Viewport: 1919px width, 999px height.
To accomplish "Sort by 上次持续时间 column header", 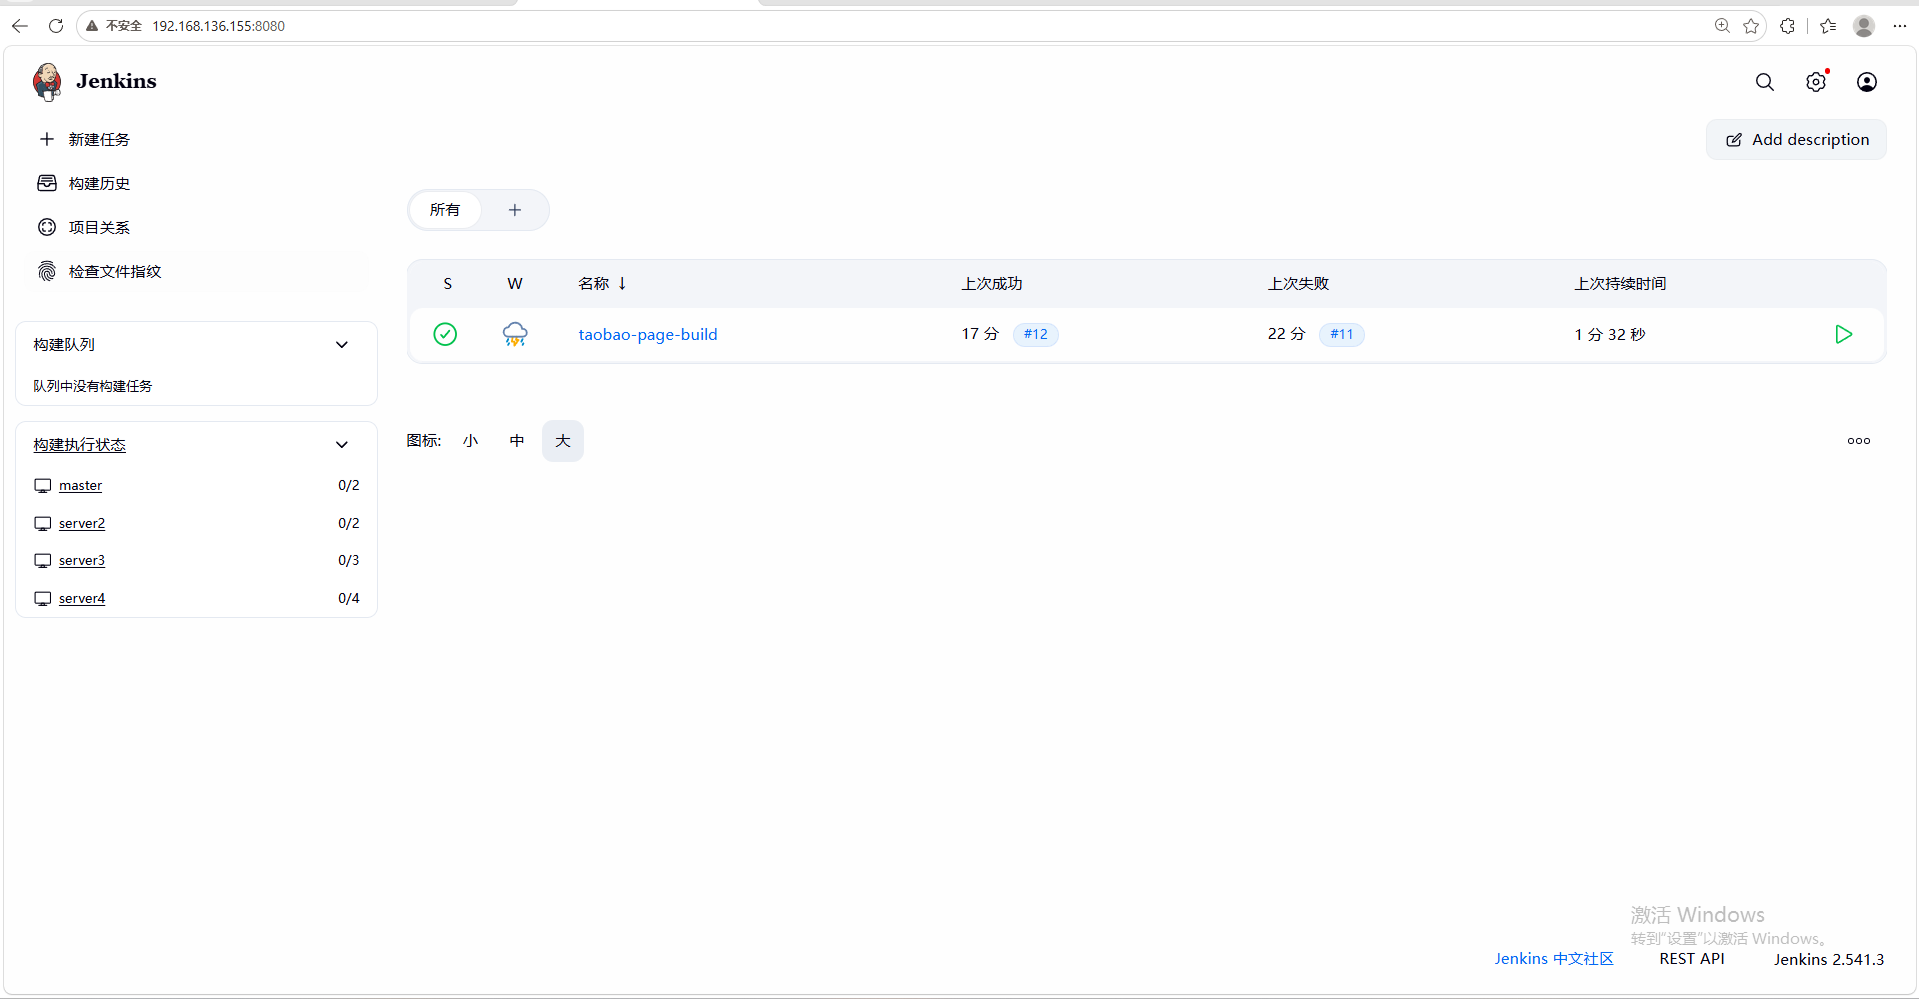I will click(x=1620, y=284).
